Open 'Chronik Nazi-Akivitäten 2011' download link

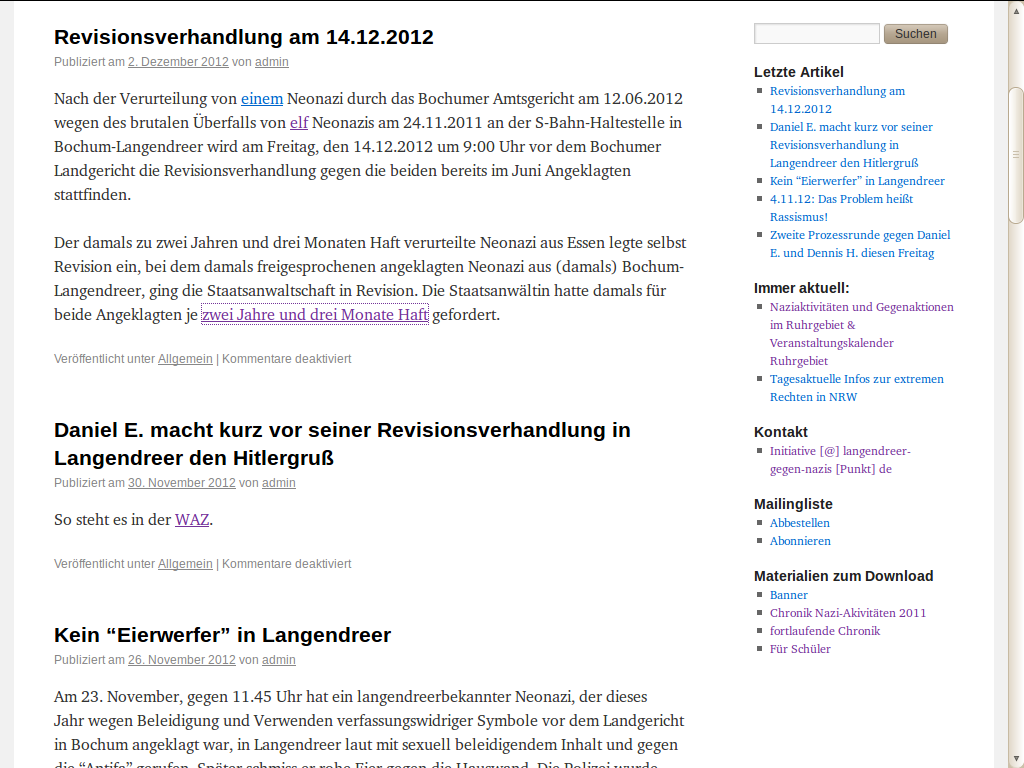[847, 613]
